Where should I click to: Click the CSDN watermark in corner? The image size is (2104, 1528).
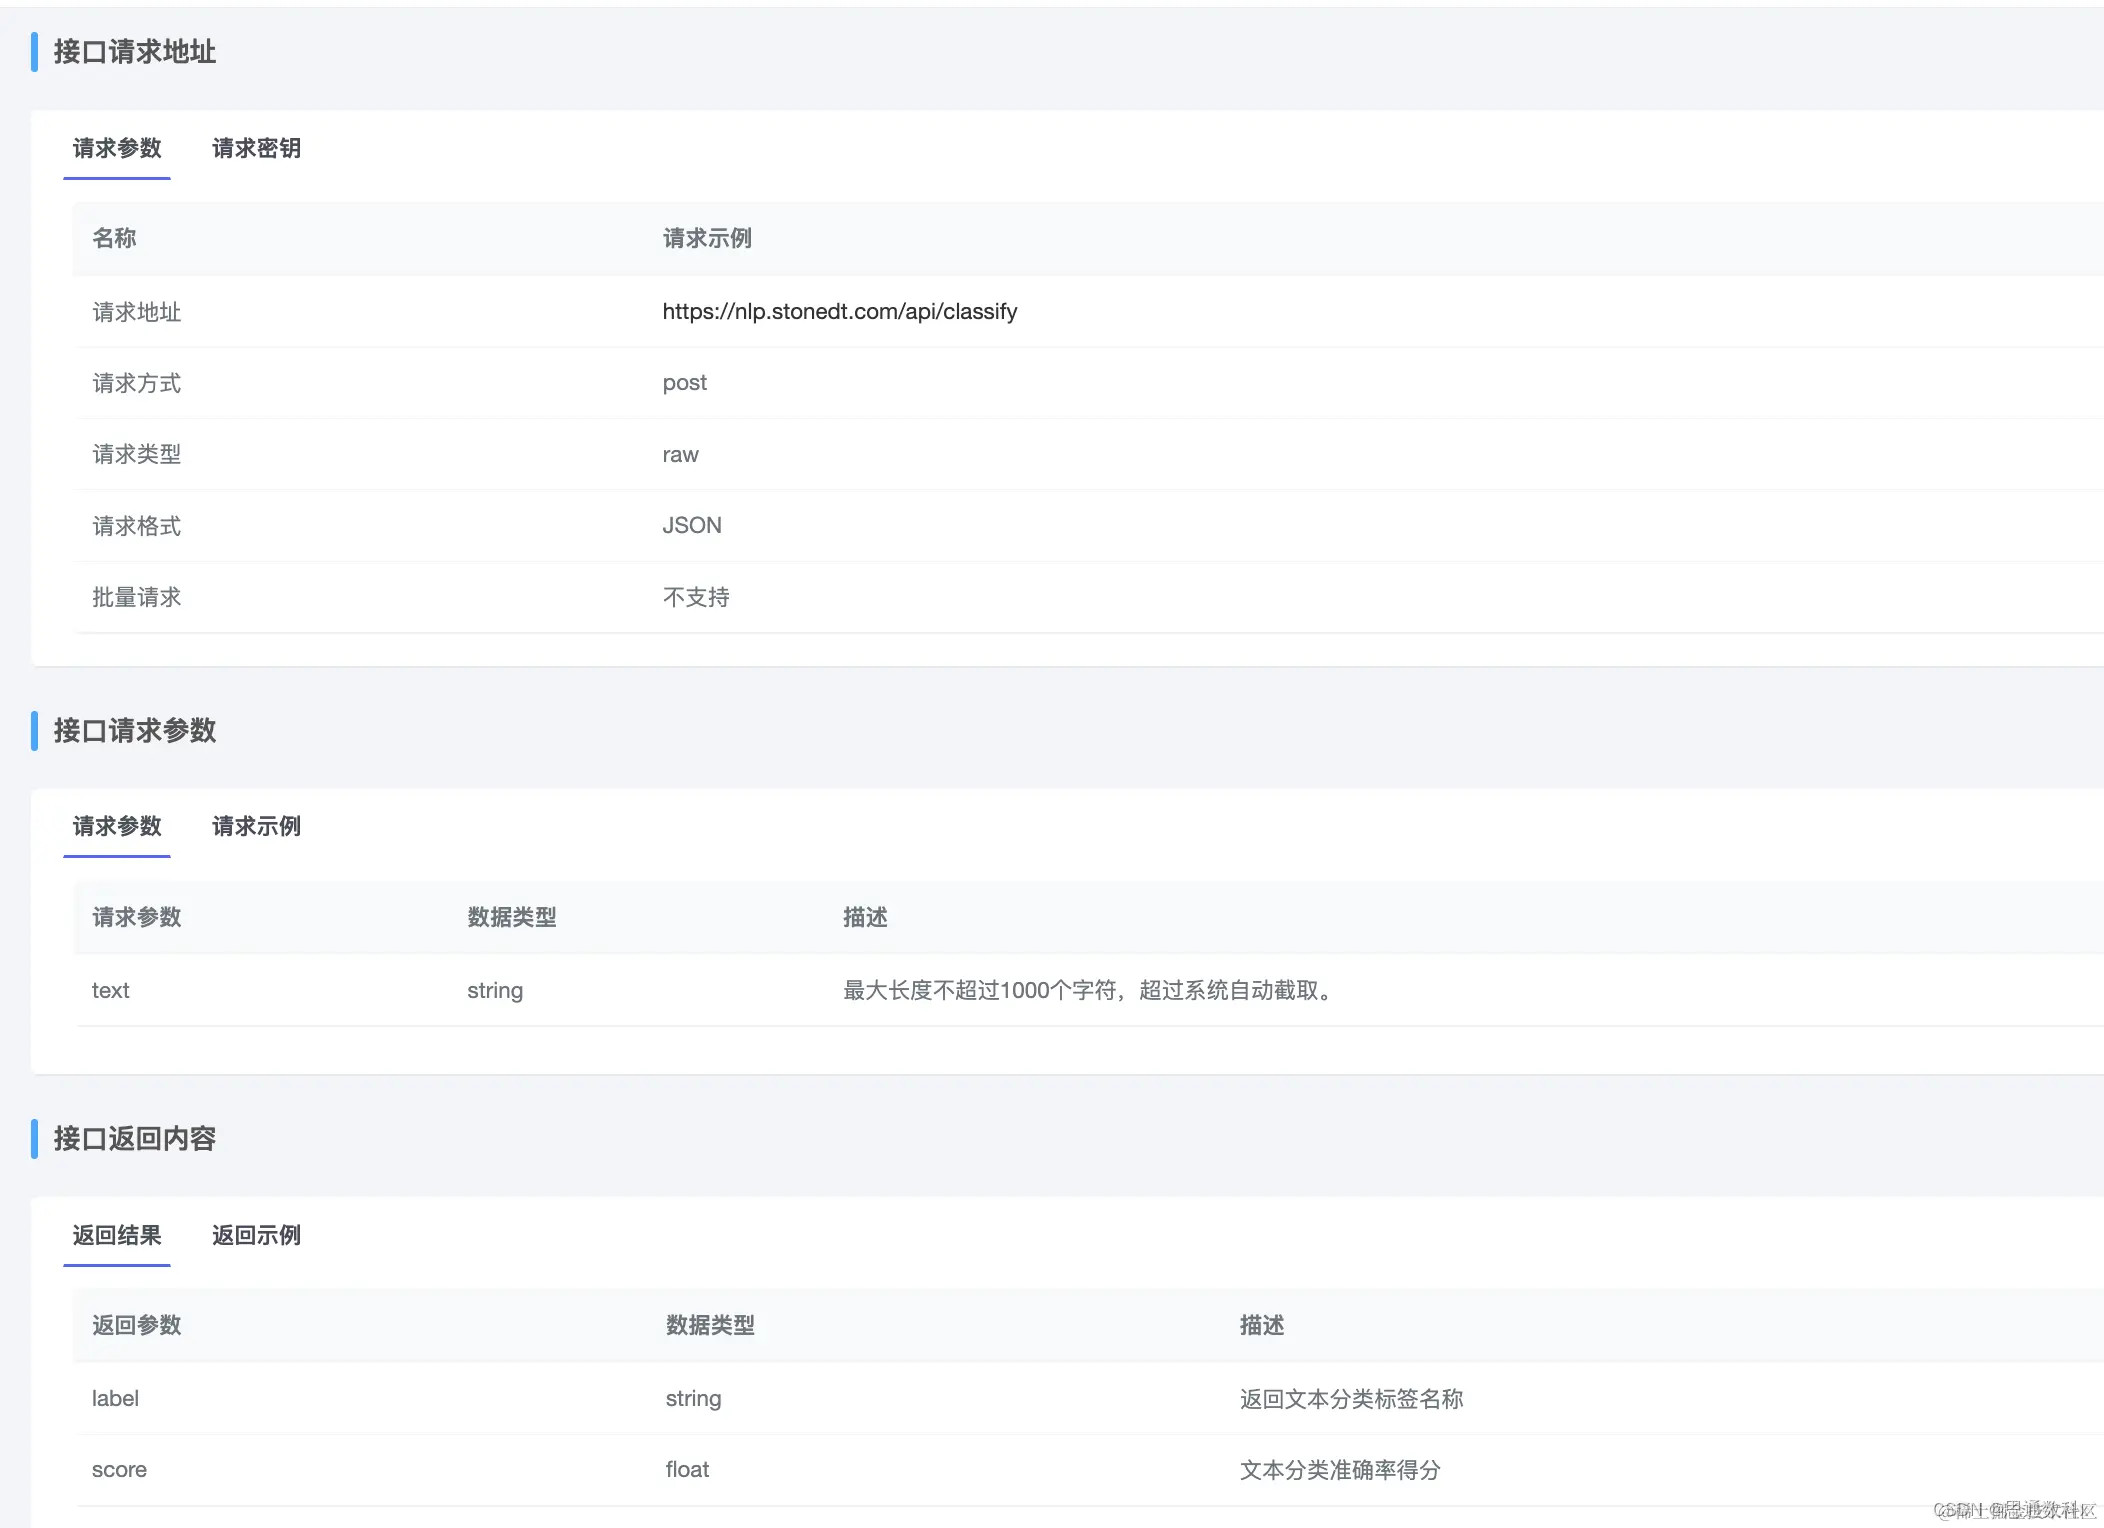point(2013,1510)
